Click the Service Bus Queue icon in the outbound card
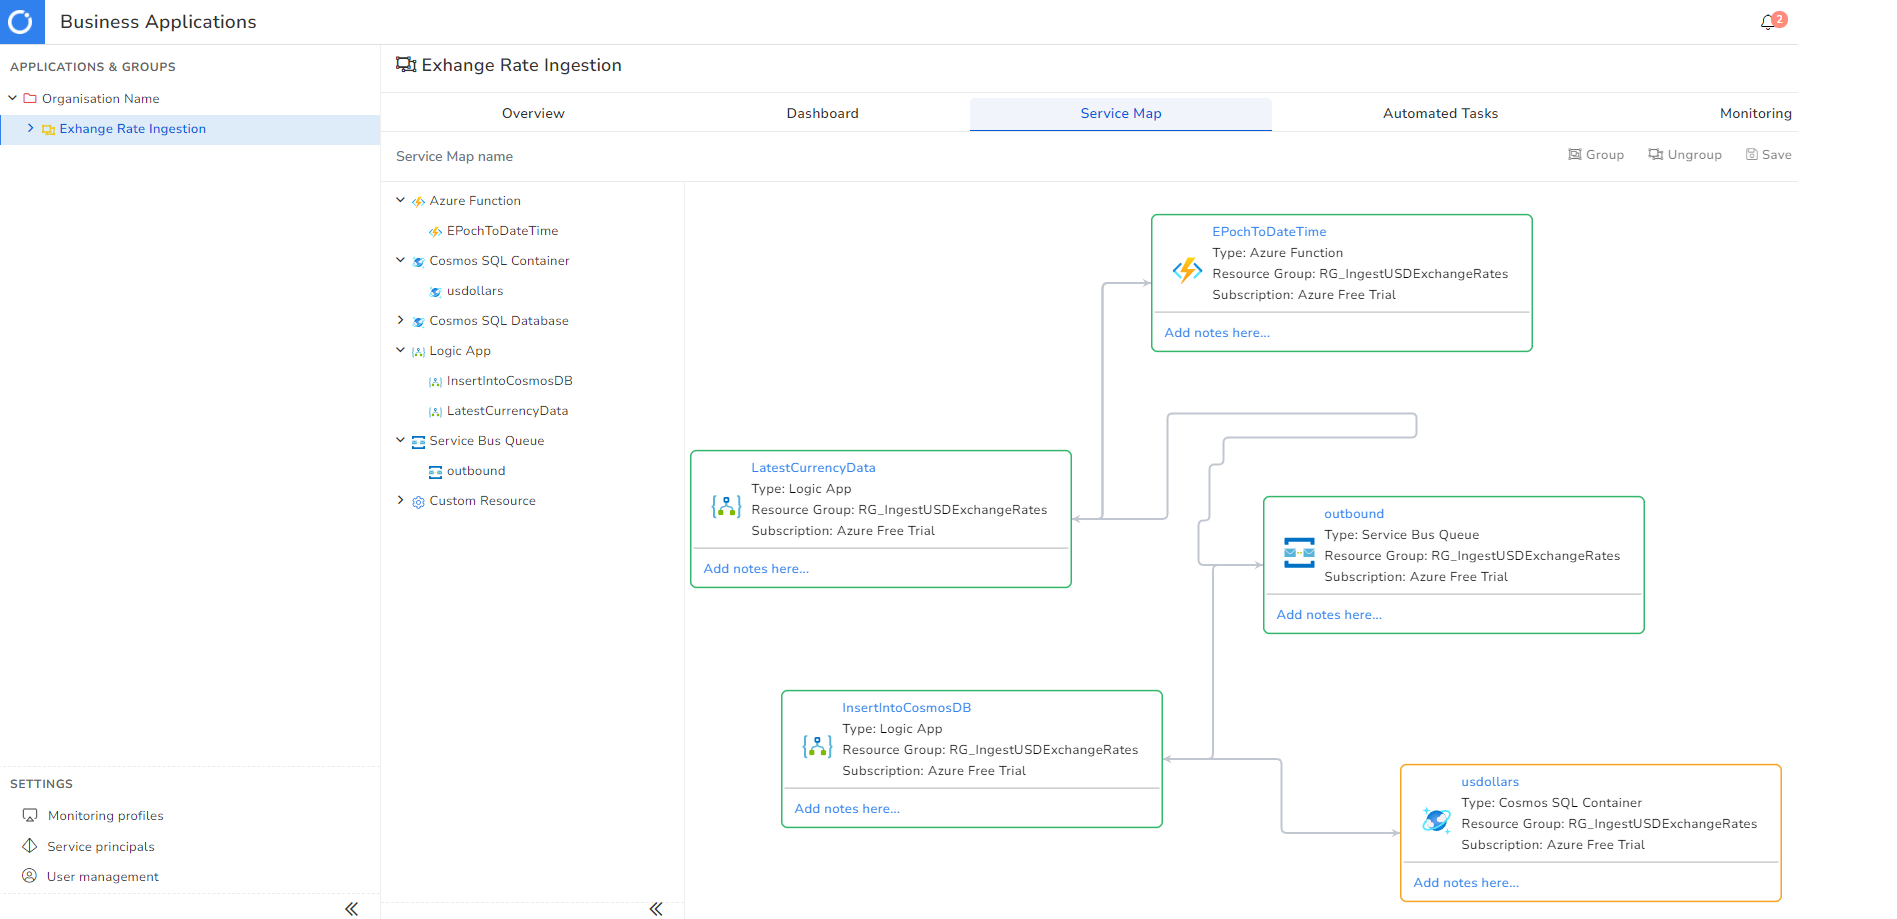The height and width of the screenshot is (919, 1897). tap(1299, 552)
